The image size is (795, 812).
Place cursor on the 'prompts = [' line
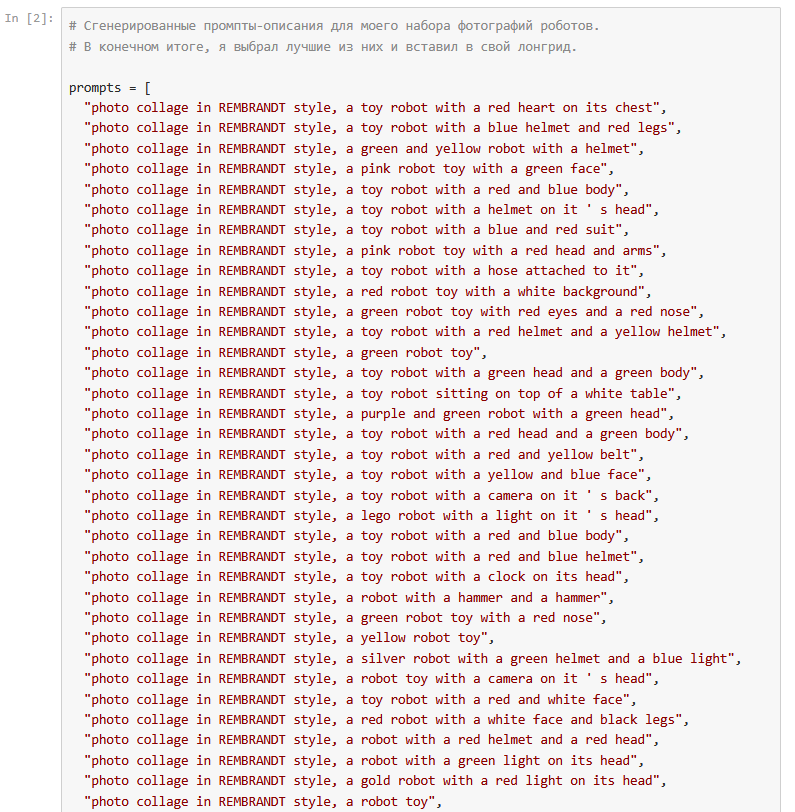[110, 87]
